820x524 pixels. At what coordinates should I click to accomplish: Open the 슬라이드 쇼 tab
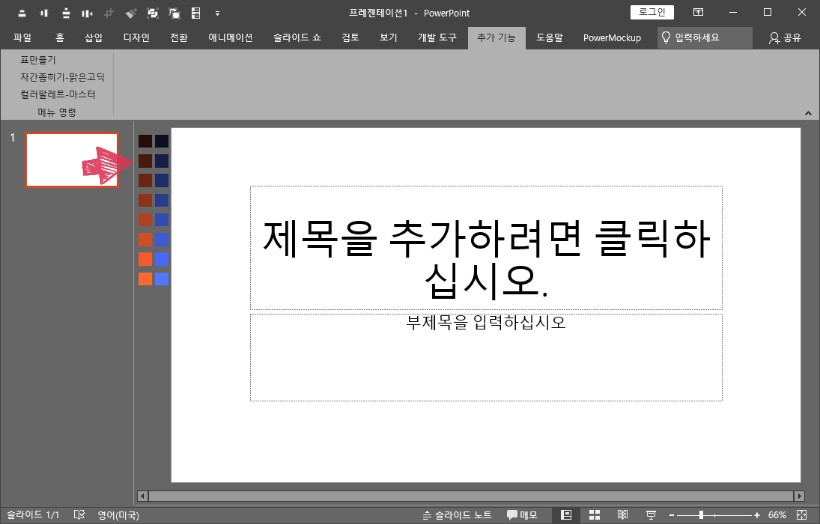click(x=297, y=38)
